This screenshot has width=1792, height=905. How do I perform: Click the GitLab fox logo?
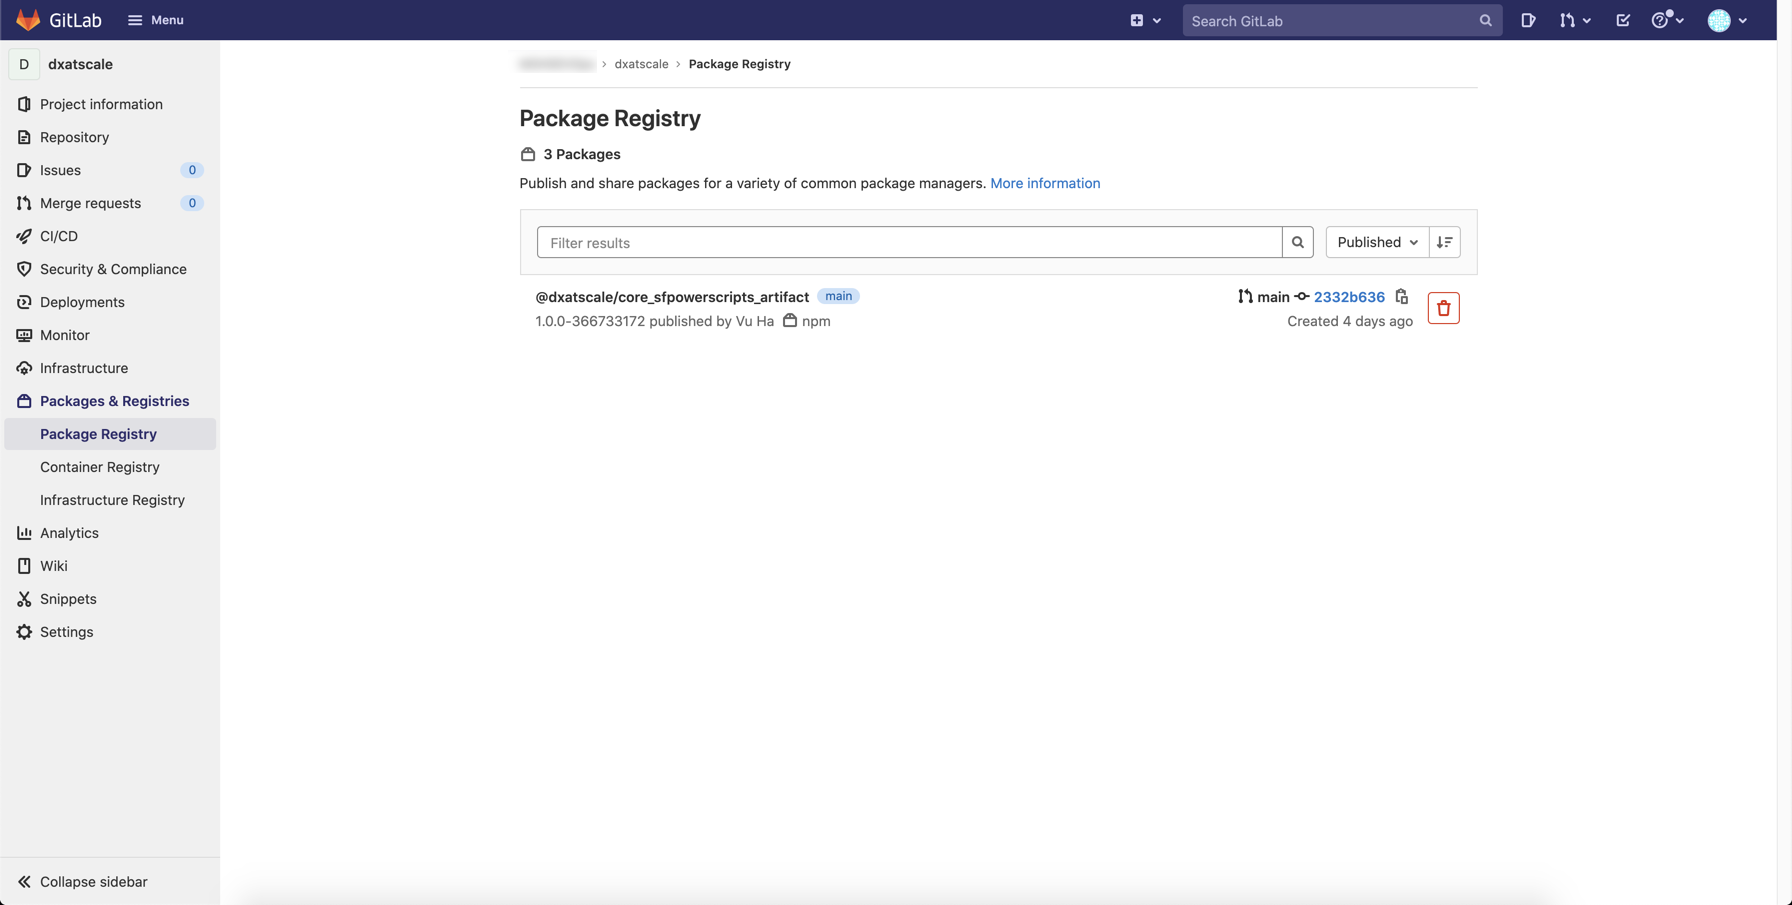click(x=28, y=20)
